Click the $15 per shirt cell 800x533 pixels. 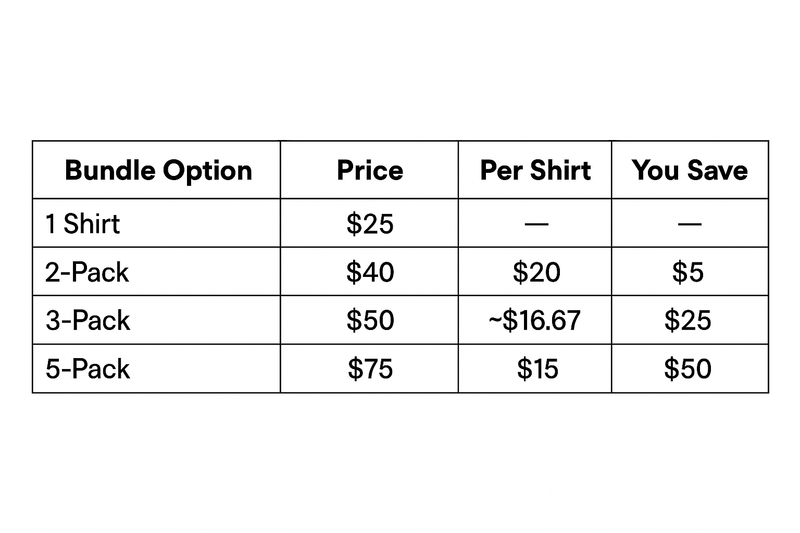point(537,369)
